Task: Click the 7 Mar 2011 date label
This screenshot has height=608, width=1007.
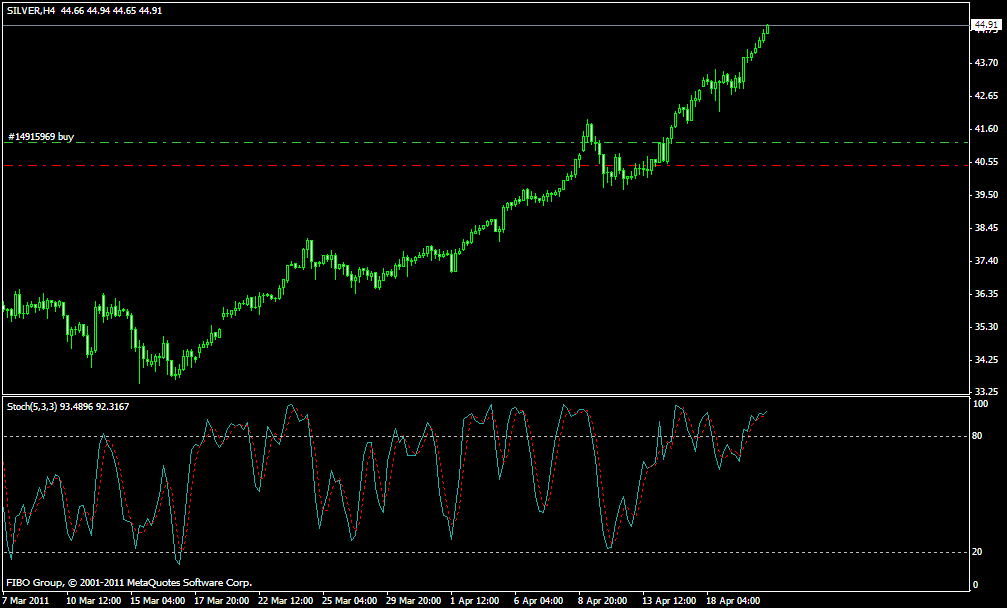Action: pos(26,601)
